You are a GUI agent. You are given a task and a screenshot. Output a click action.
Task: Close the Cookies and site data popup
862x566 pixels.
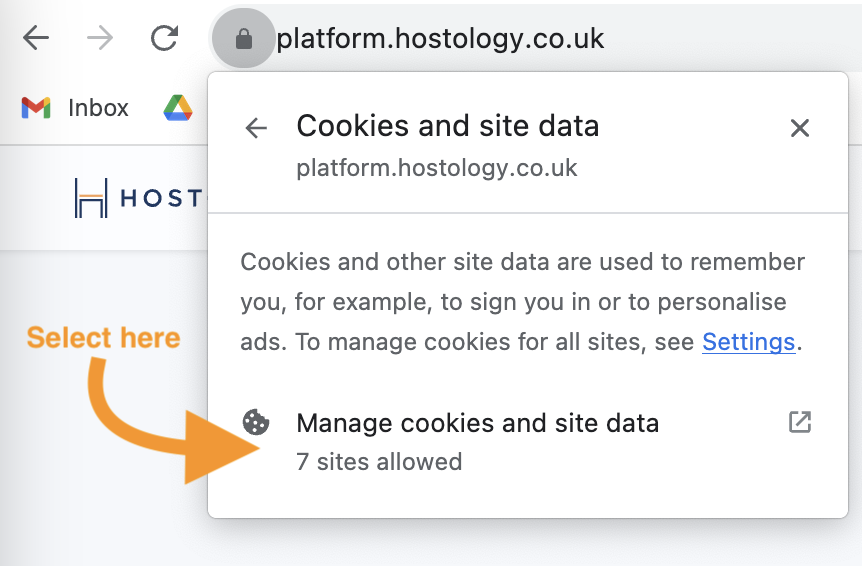click(x=799, y=128)
